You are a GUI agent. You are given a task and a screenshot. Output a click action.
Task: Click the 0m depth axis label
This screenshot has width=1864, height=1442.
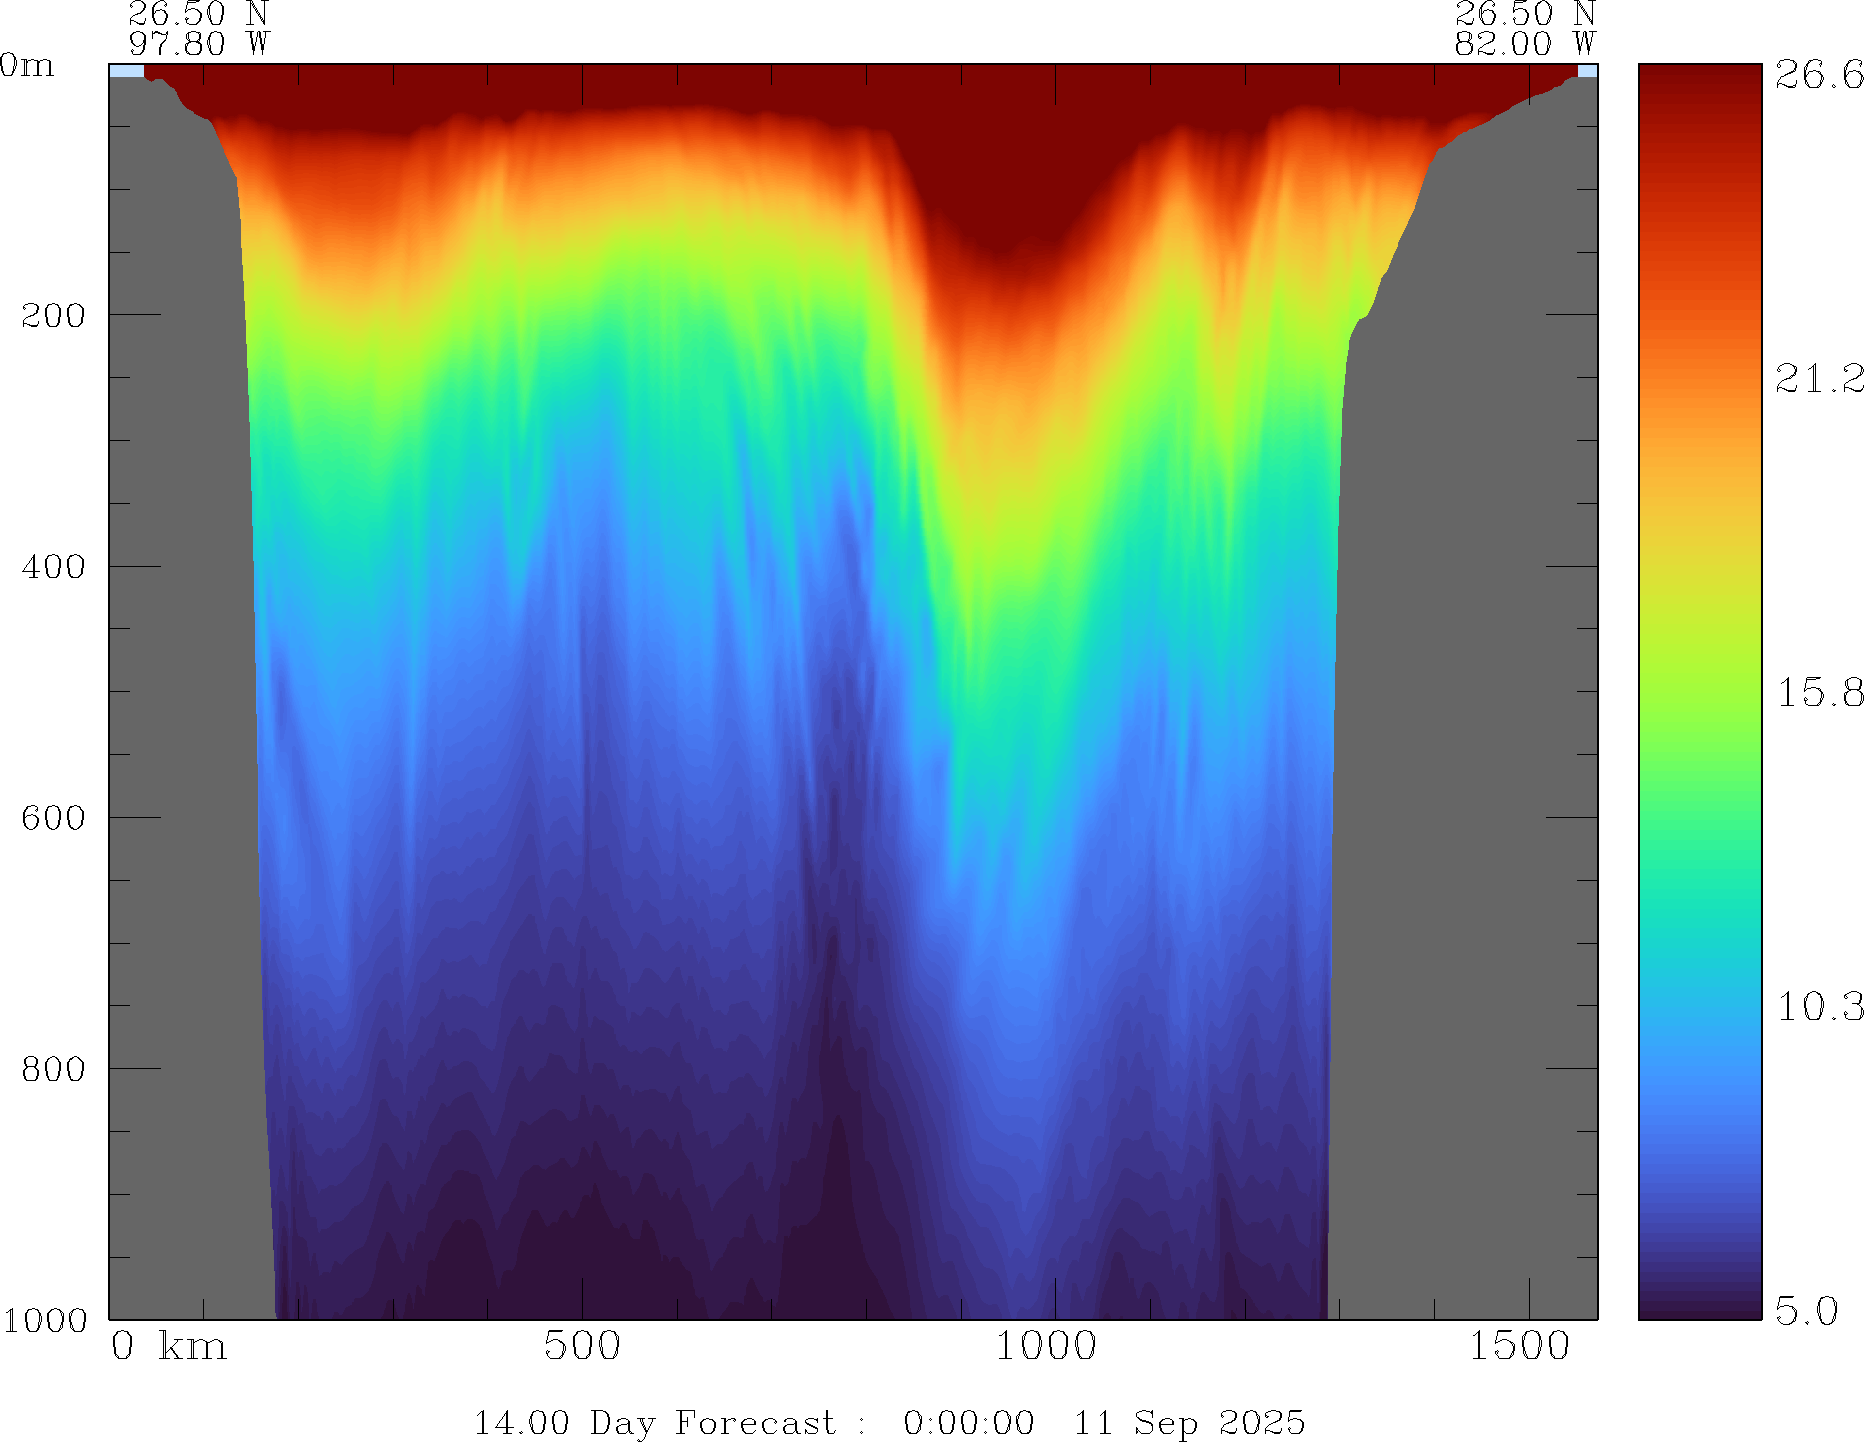pyautogui.click(x=27, y=66)
